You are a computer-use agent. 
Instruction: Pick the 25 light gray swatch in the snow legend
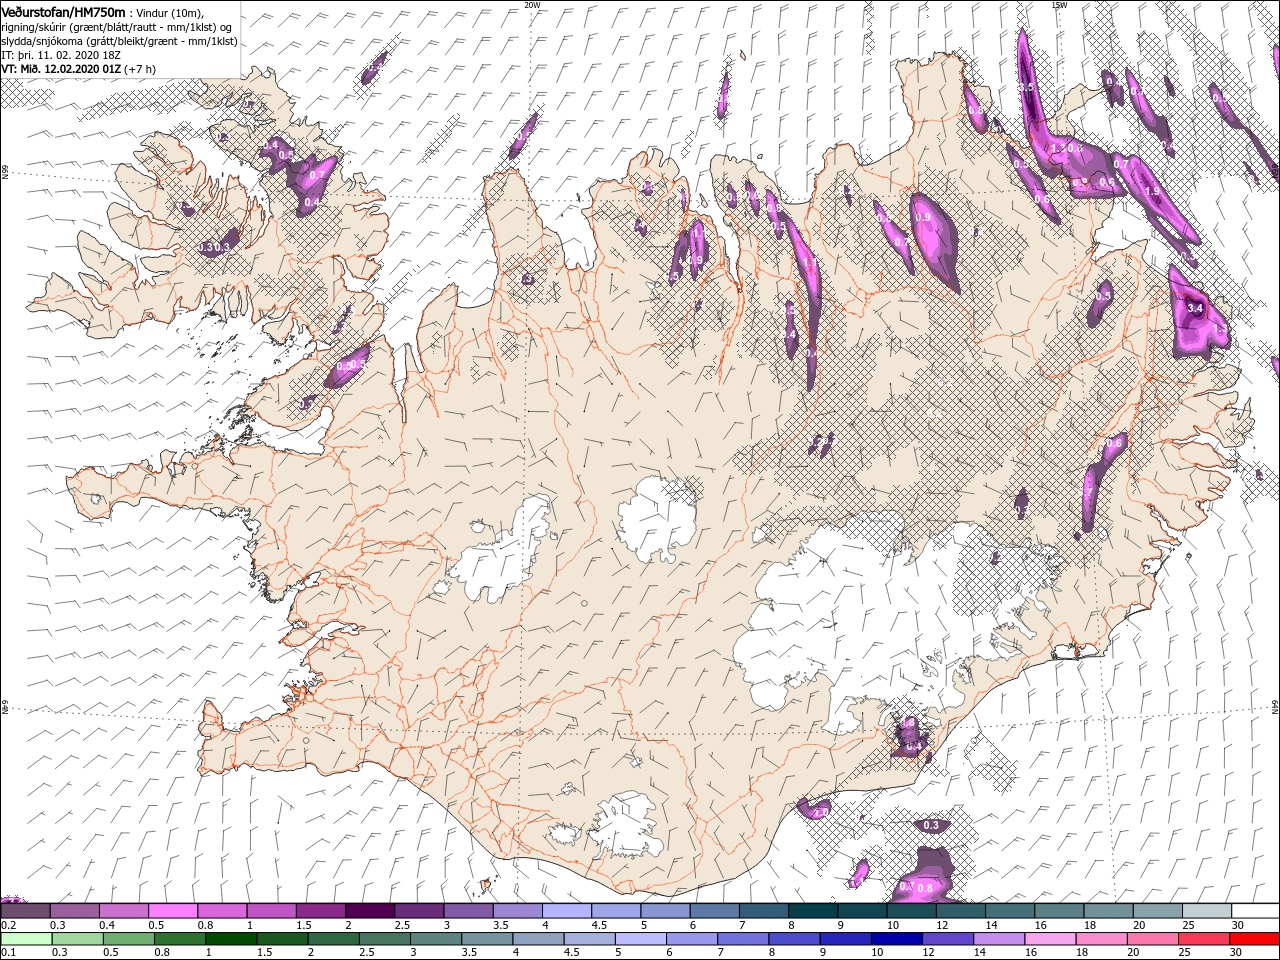(x=1206, y=910)
